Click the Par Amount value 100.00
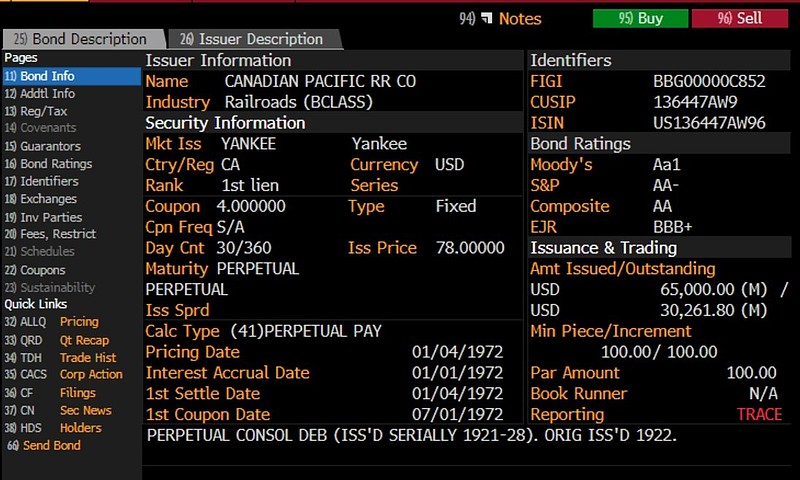Image resolution: width=800 pixels, height=480 pixels. tap(752, 372)
